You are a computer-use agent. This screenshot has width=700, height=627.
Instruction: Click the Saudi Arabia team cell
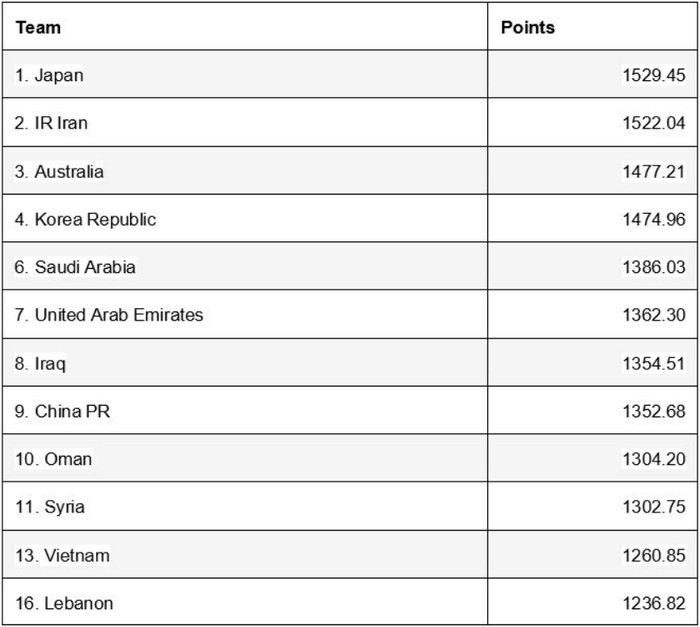[75, 267]
